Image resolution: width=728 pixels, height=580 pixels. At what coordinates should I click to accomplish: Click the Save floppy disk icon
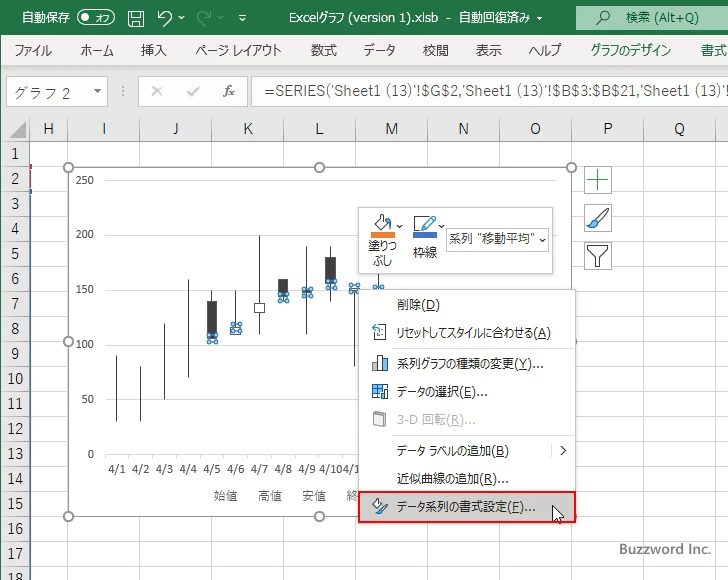[x=136, y=18]
